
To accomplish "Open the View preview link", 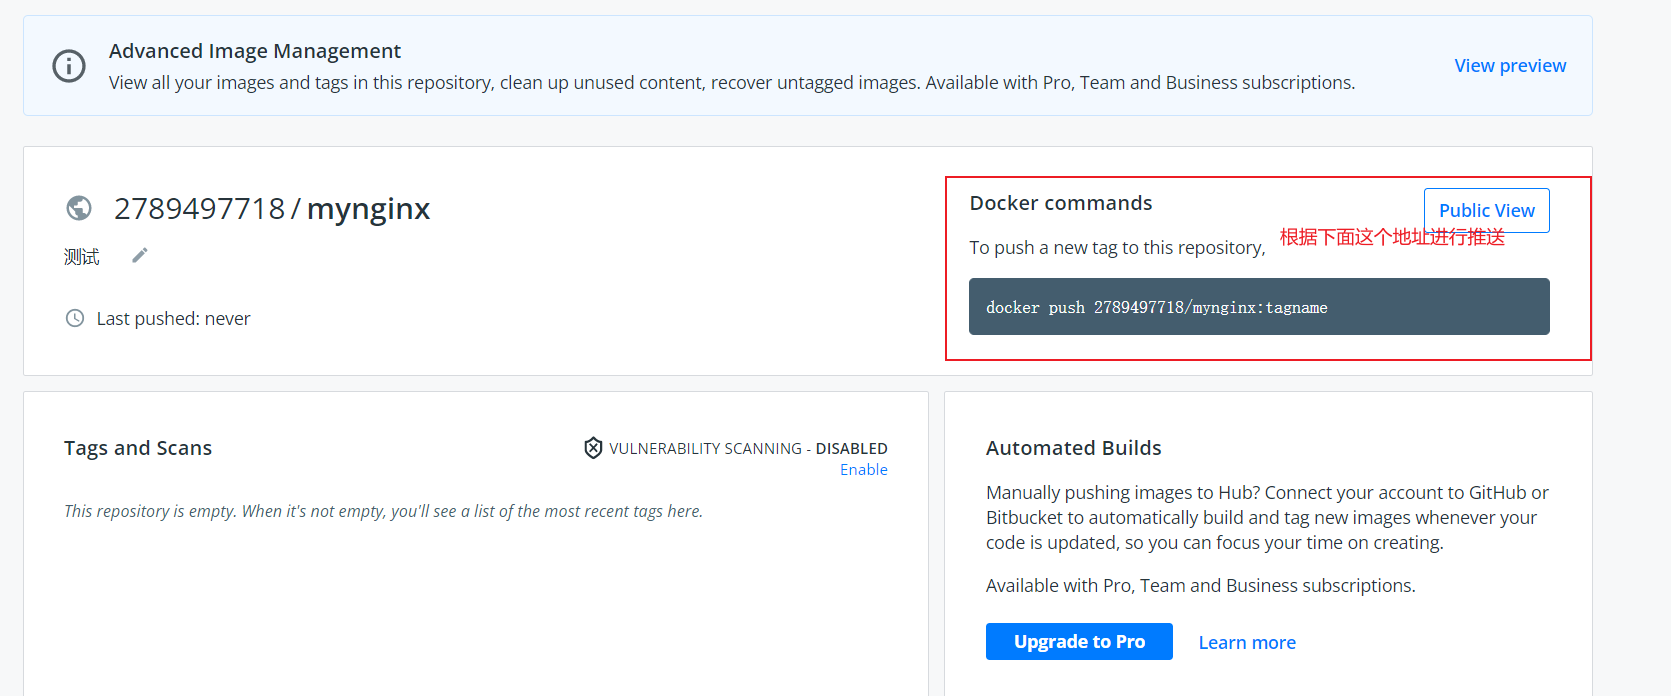I will click(1509, 65).
